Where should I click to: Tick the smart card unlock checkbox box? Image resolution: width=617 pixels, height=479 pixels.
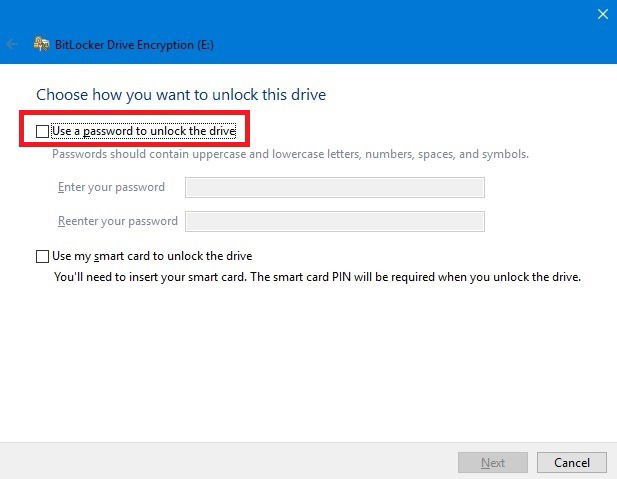click(x=42, y=256)
